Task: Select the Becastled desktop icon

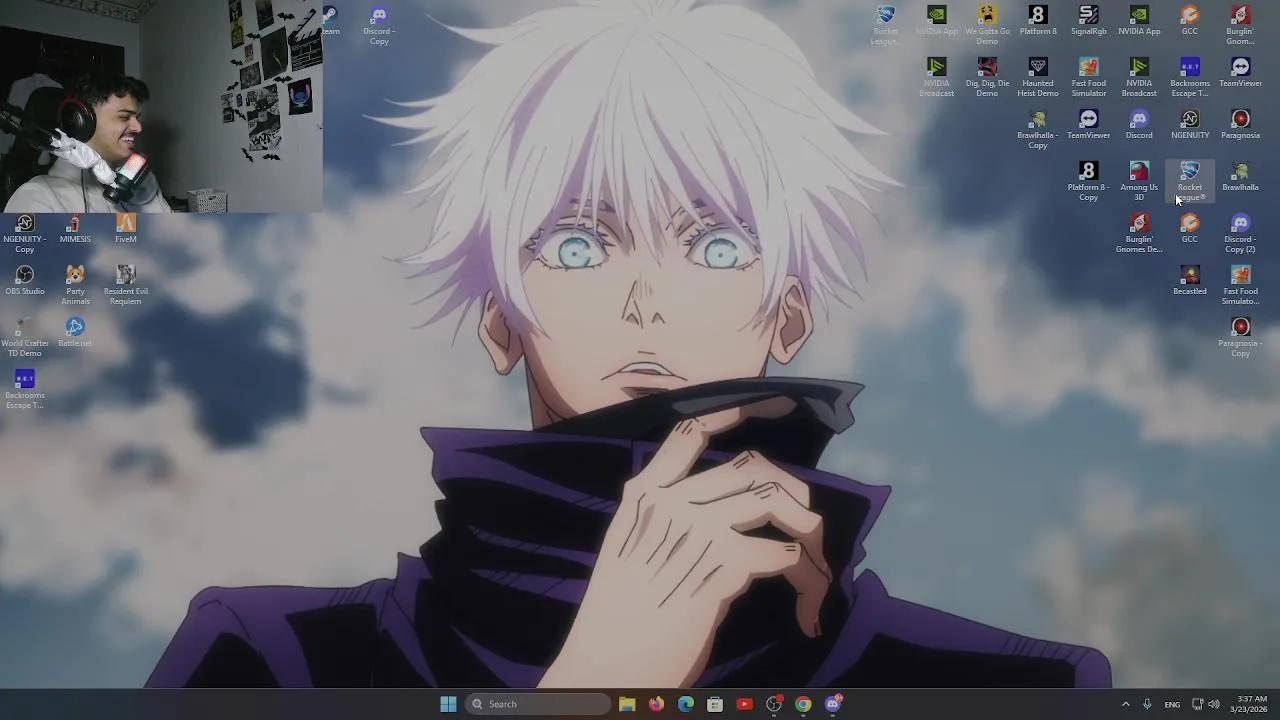Action: point(1189,281)
